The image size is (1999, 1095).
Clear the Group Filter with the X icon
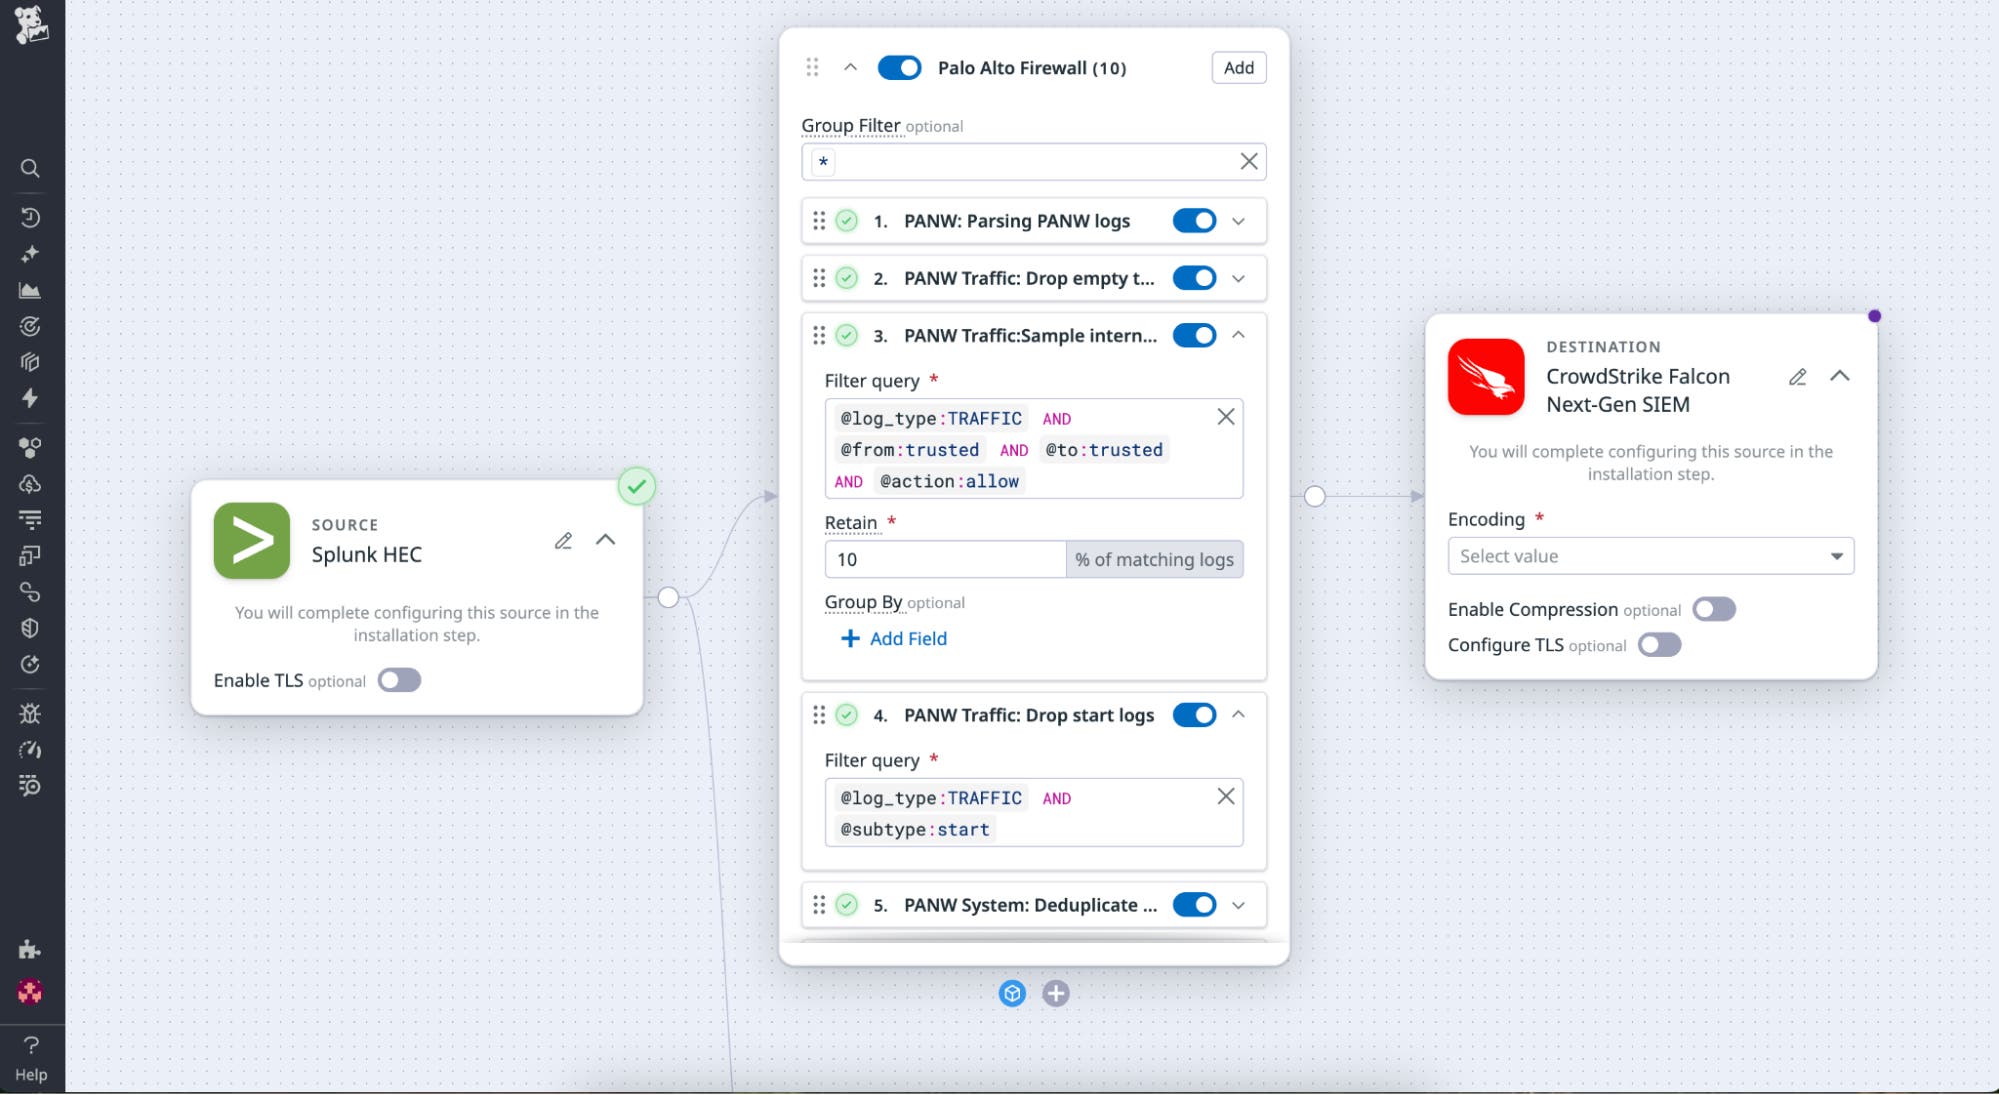[1247, 161]
